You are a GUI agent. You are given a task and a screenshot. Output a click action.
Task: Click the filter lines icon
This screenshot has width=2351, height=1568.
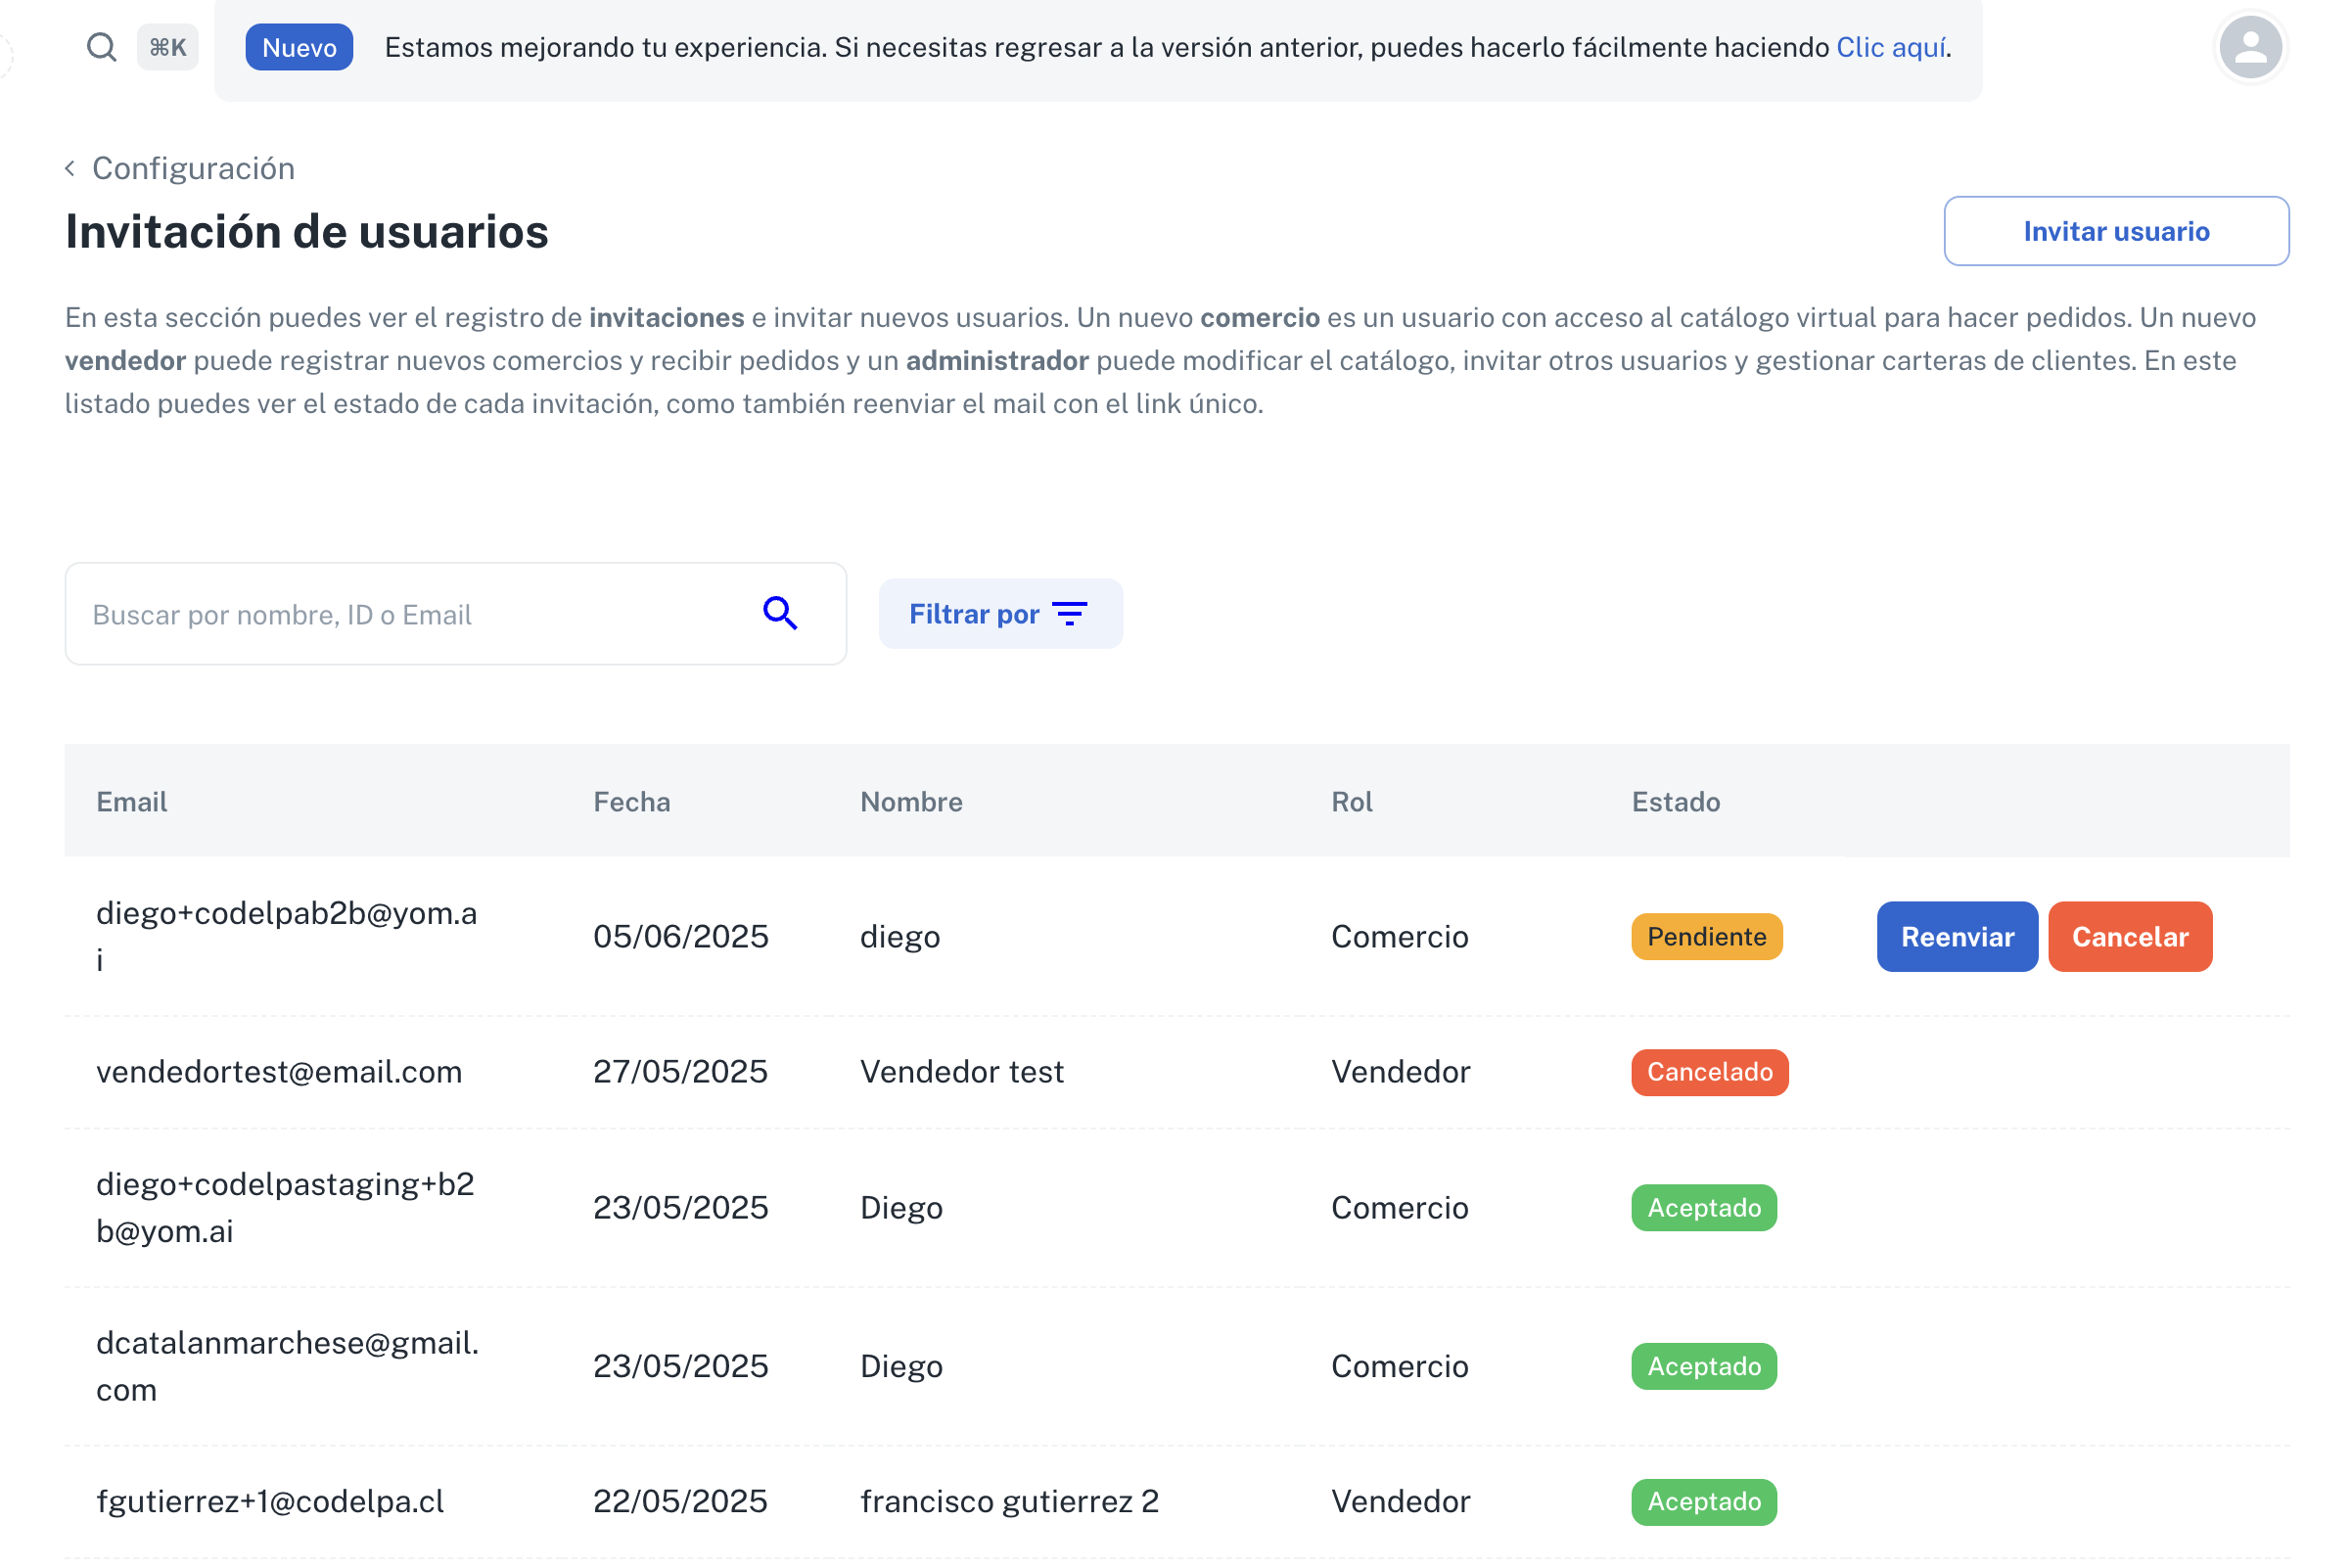pos(1070,614)
